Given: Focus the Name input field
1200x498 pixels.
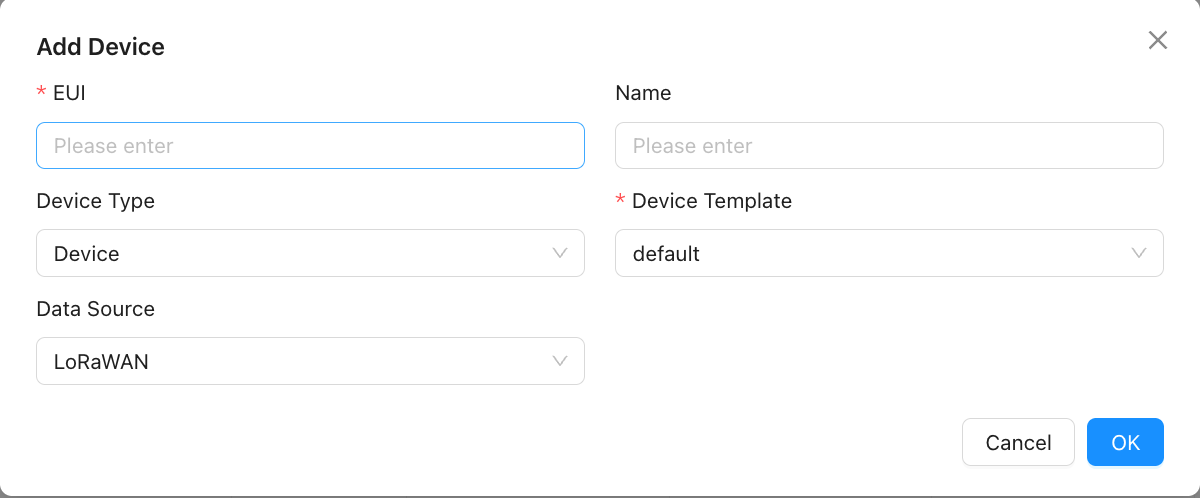Looking at the screenshot, I should point(889,146).
